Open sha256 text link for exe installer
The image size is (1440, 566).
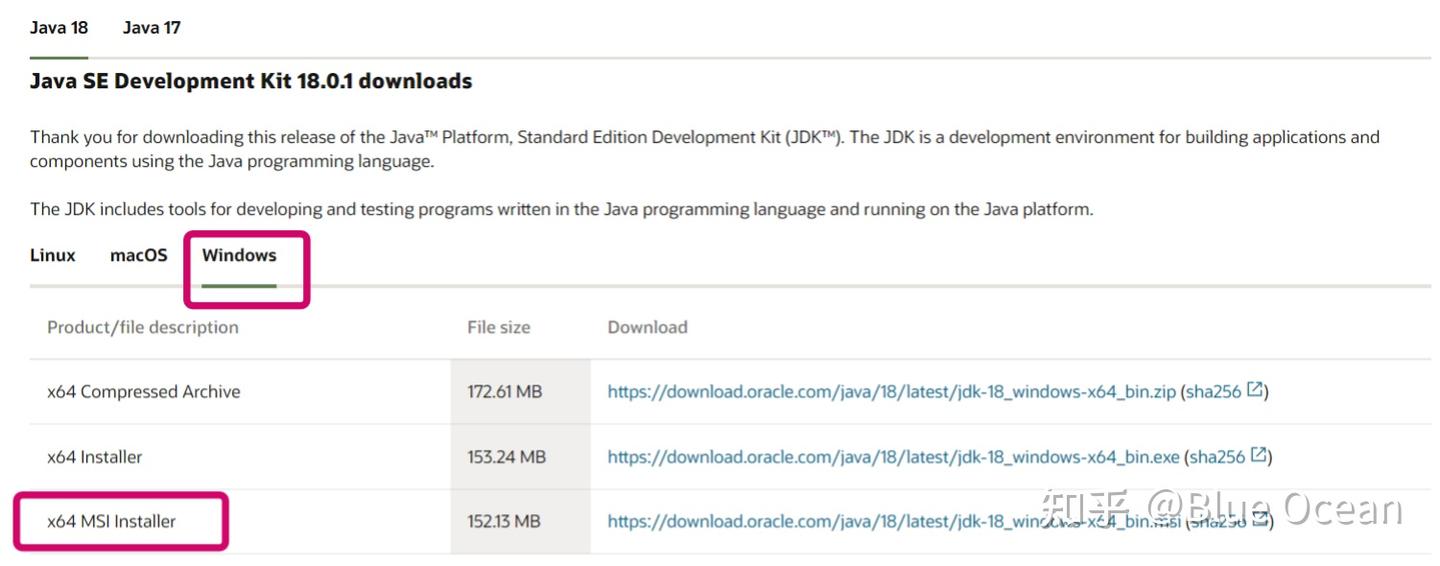click(x=1215, y=457)
